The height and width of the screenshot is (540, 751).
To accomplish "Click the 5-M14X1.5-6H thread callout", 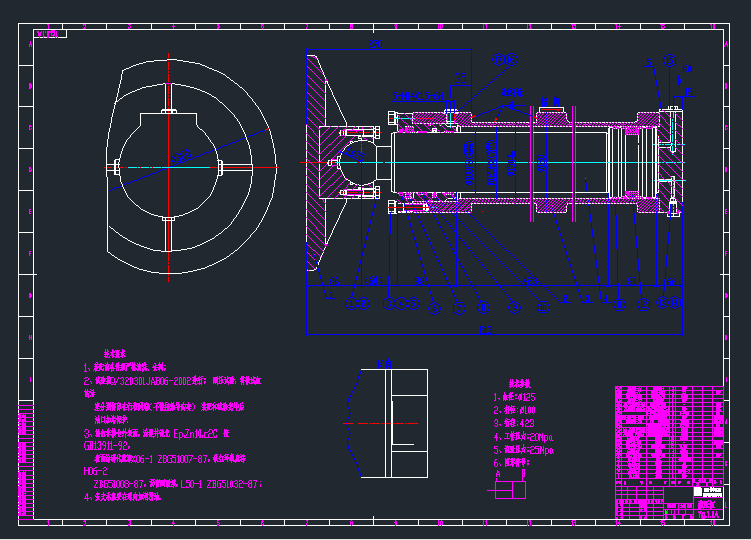I will (x=418, y=96).
